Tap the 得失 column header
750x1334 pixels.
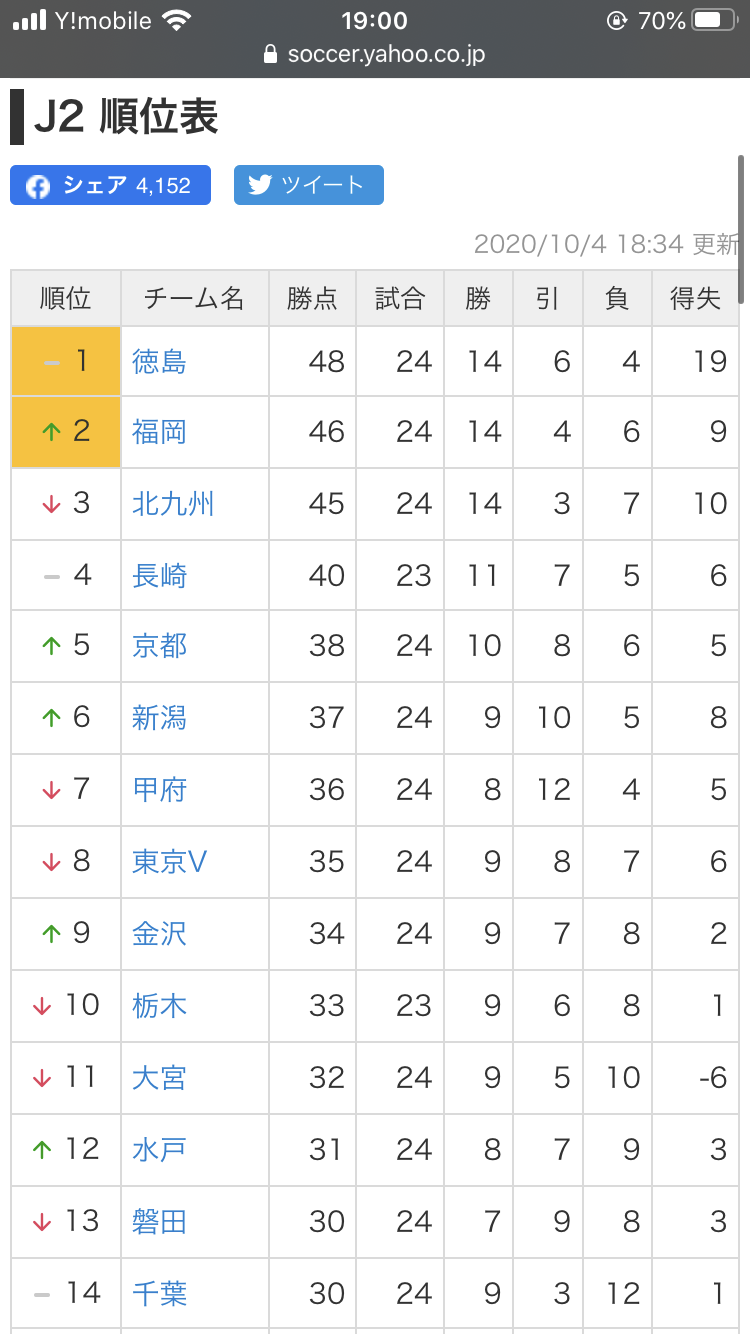click(695, 298)
